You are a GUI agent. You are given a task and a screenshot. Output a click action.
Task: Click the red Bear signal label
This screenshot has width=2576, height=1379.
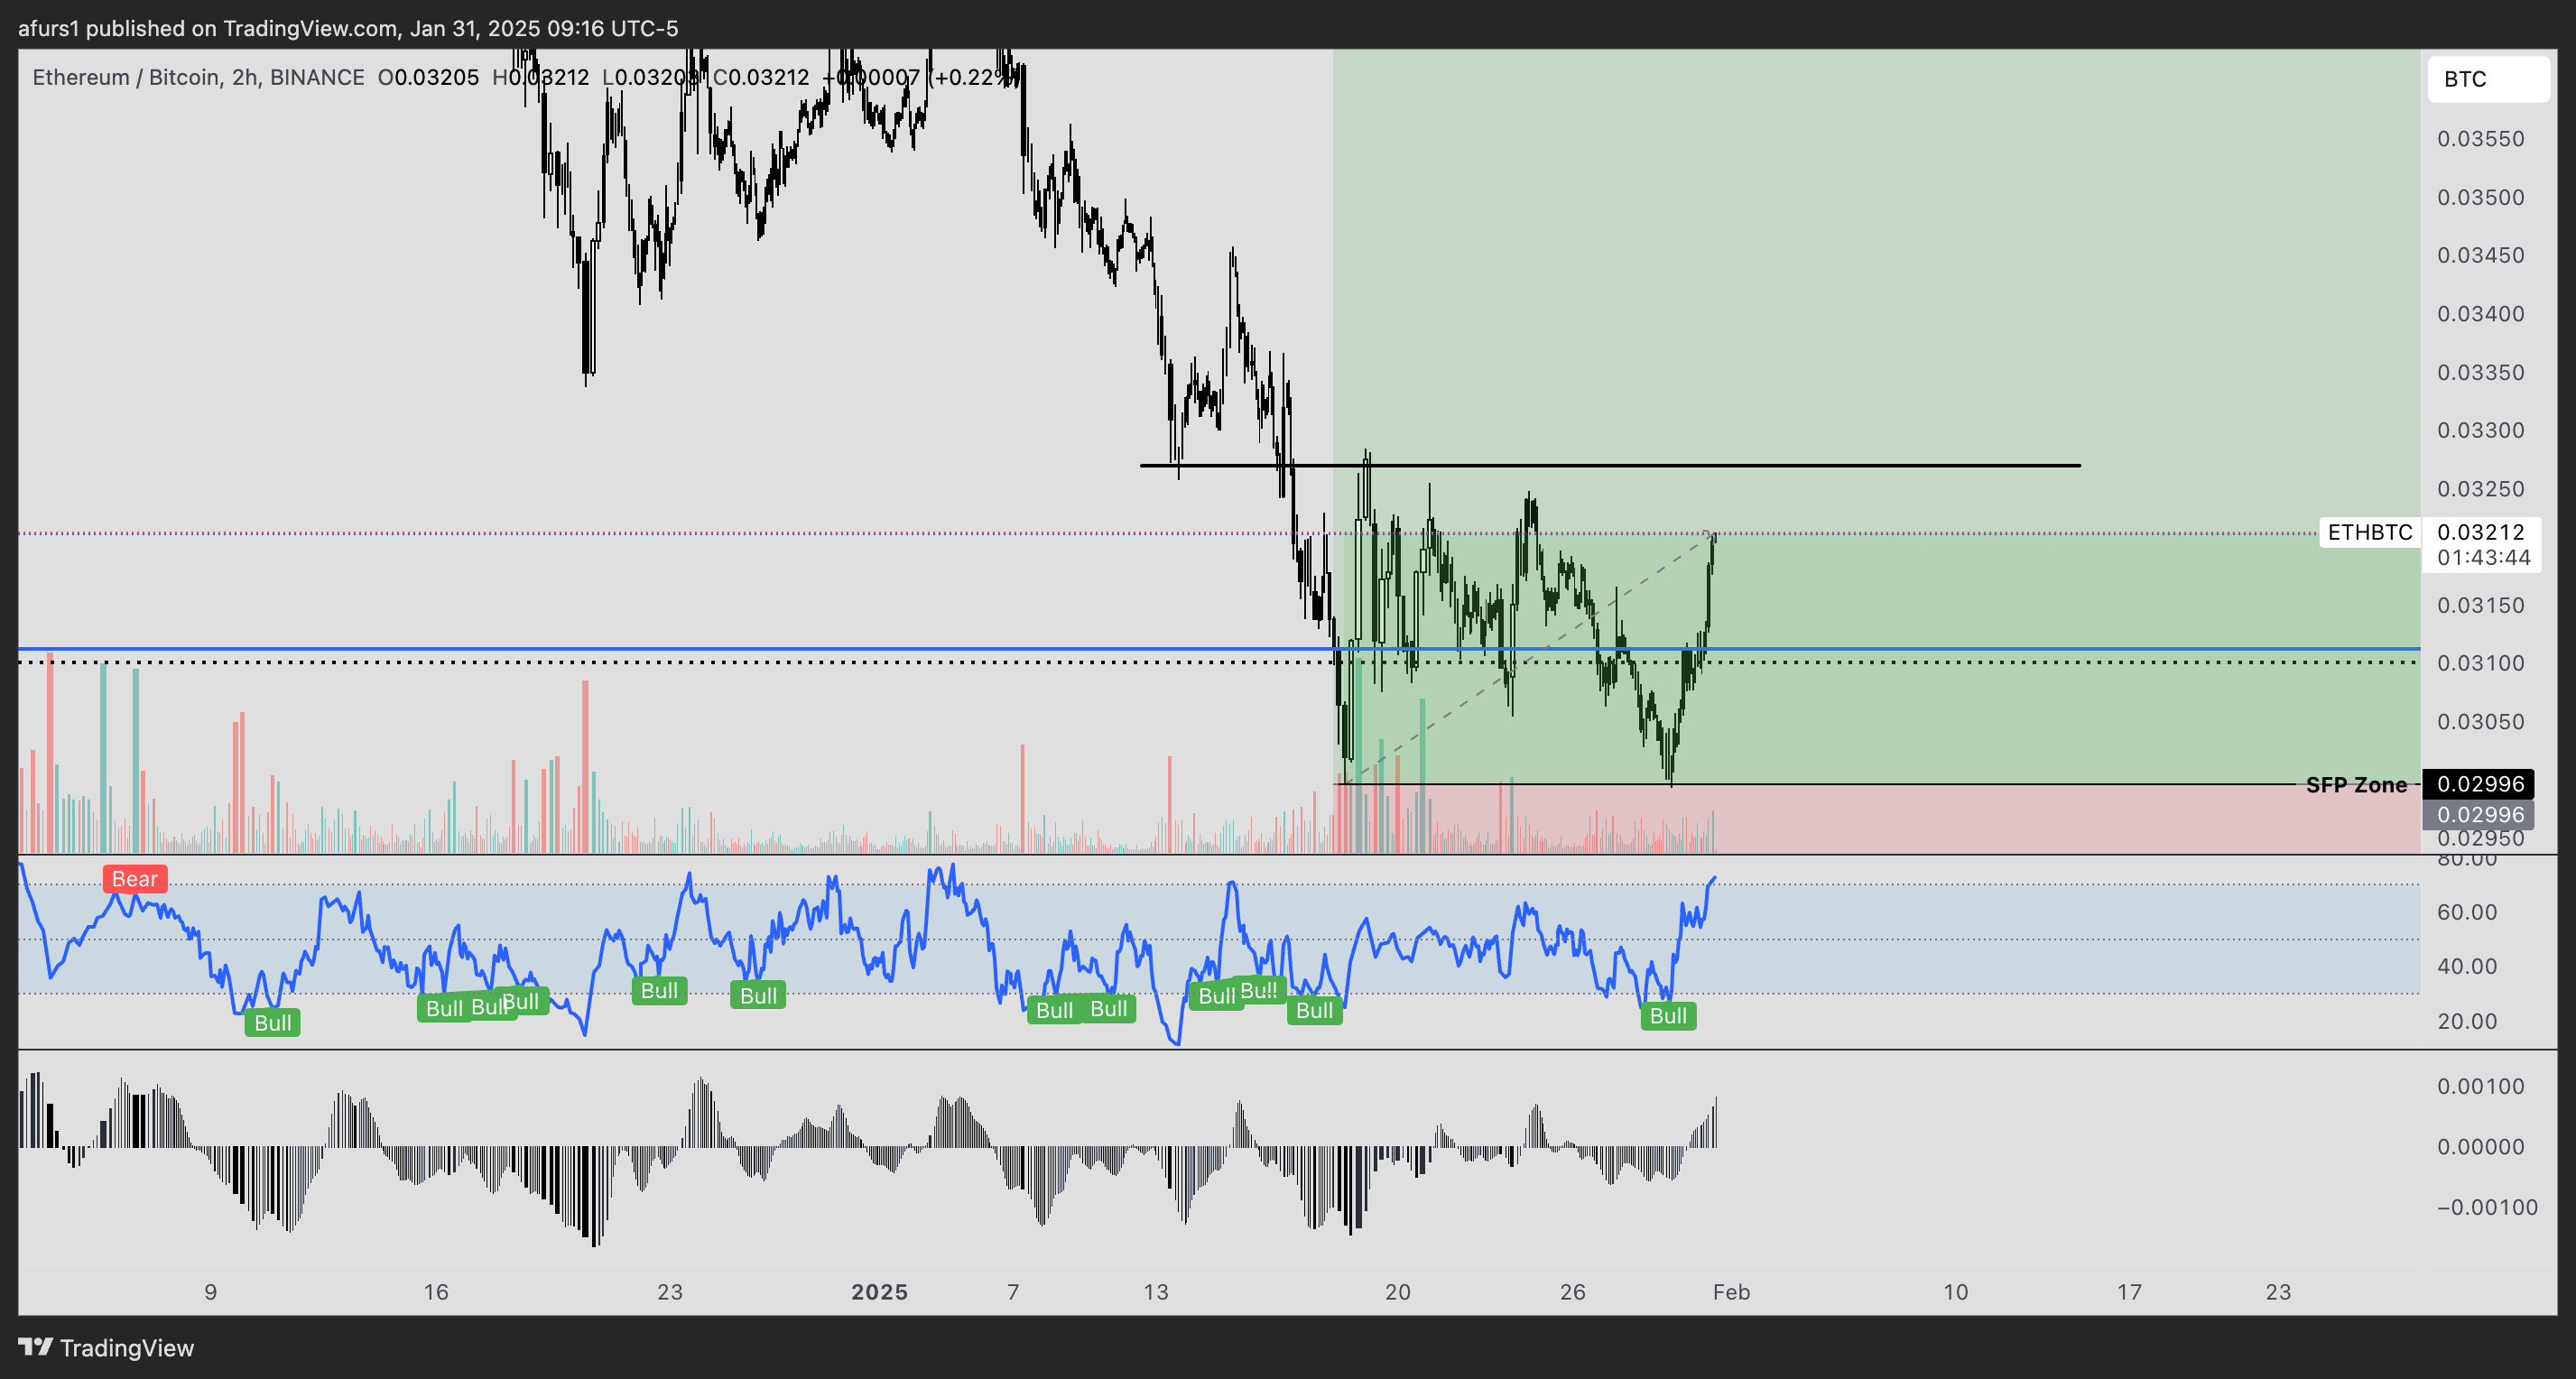click(135, 879)
